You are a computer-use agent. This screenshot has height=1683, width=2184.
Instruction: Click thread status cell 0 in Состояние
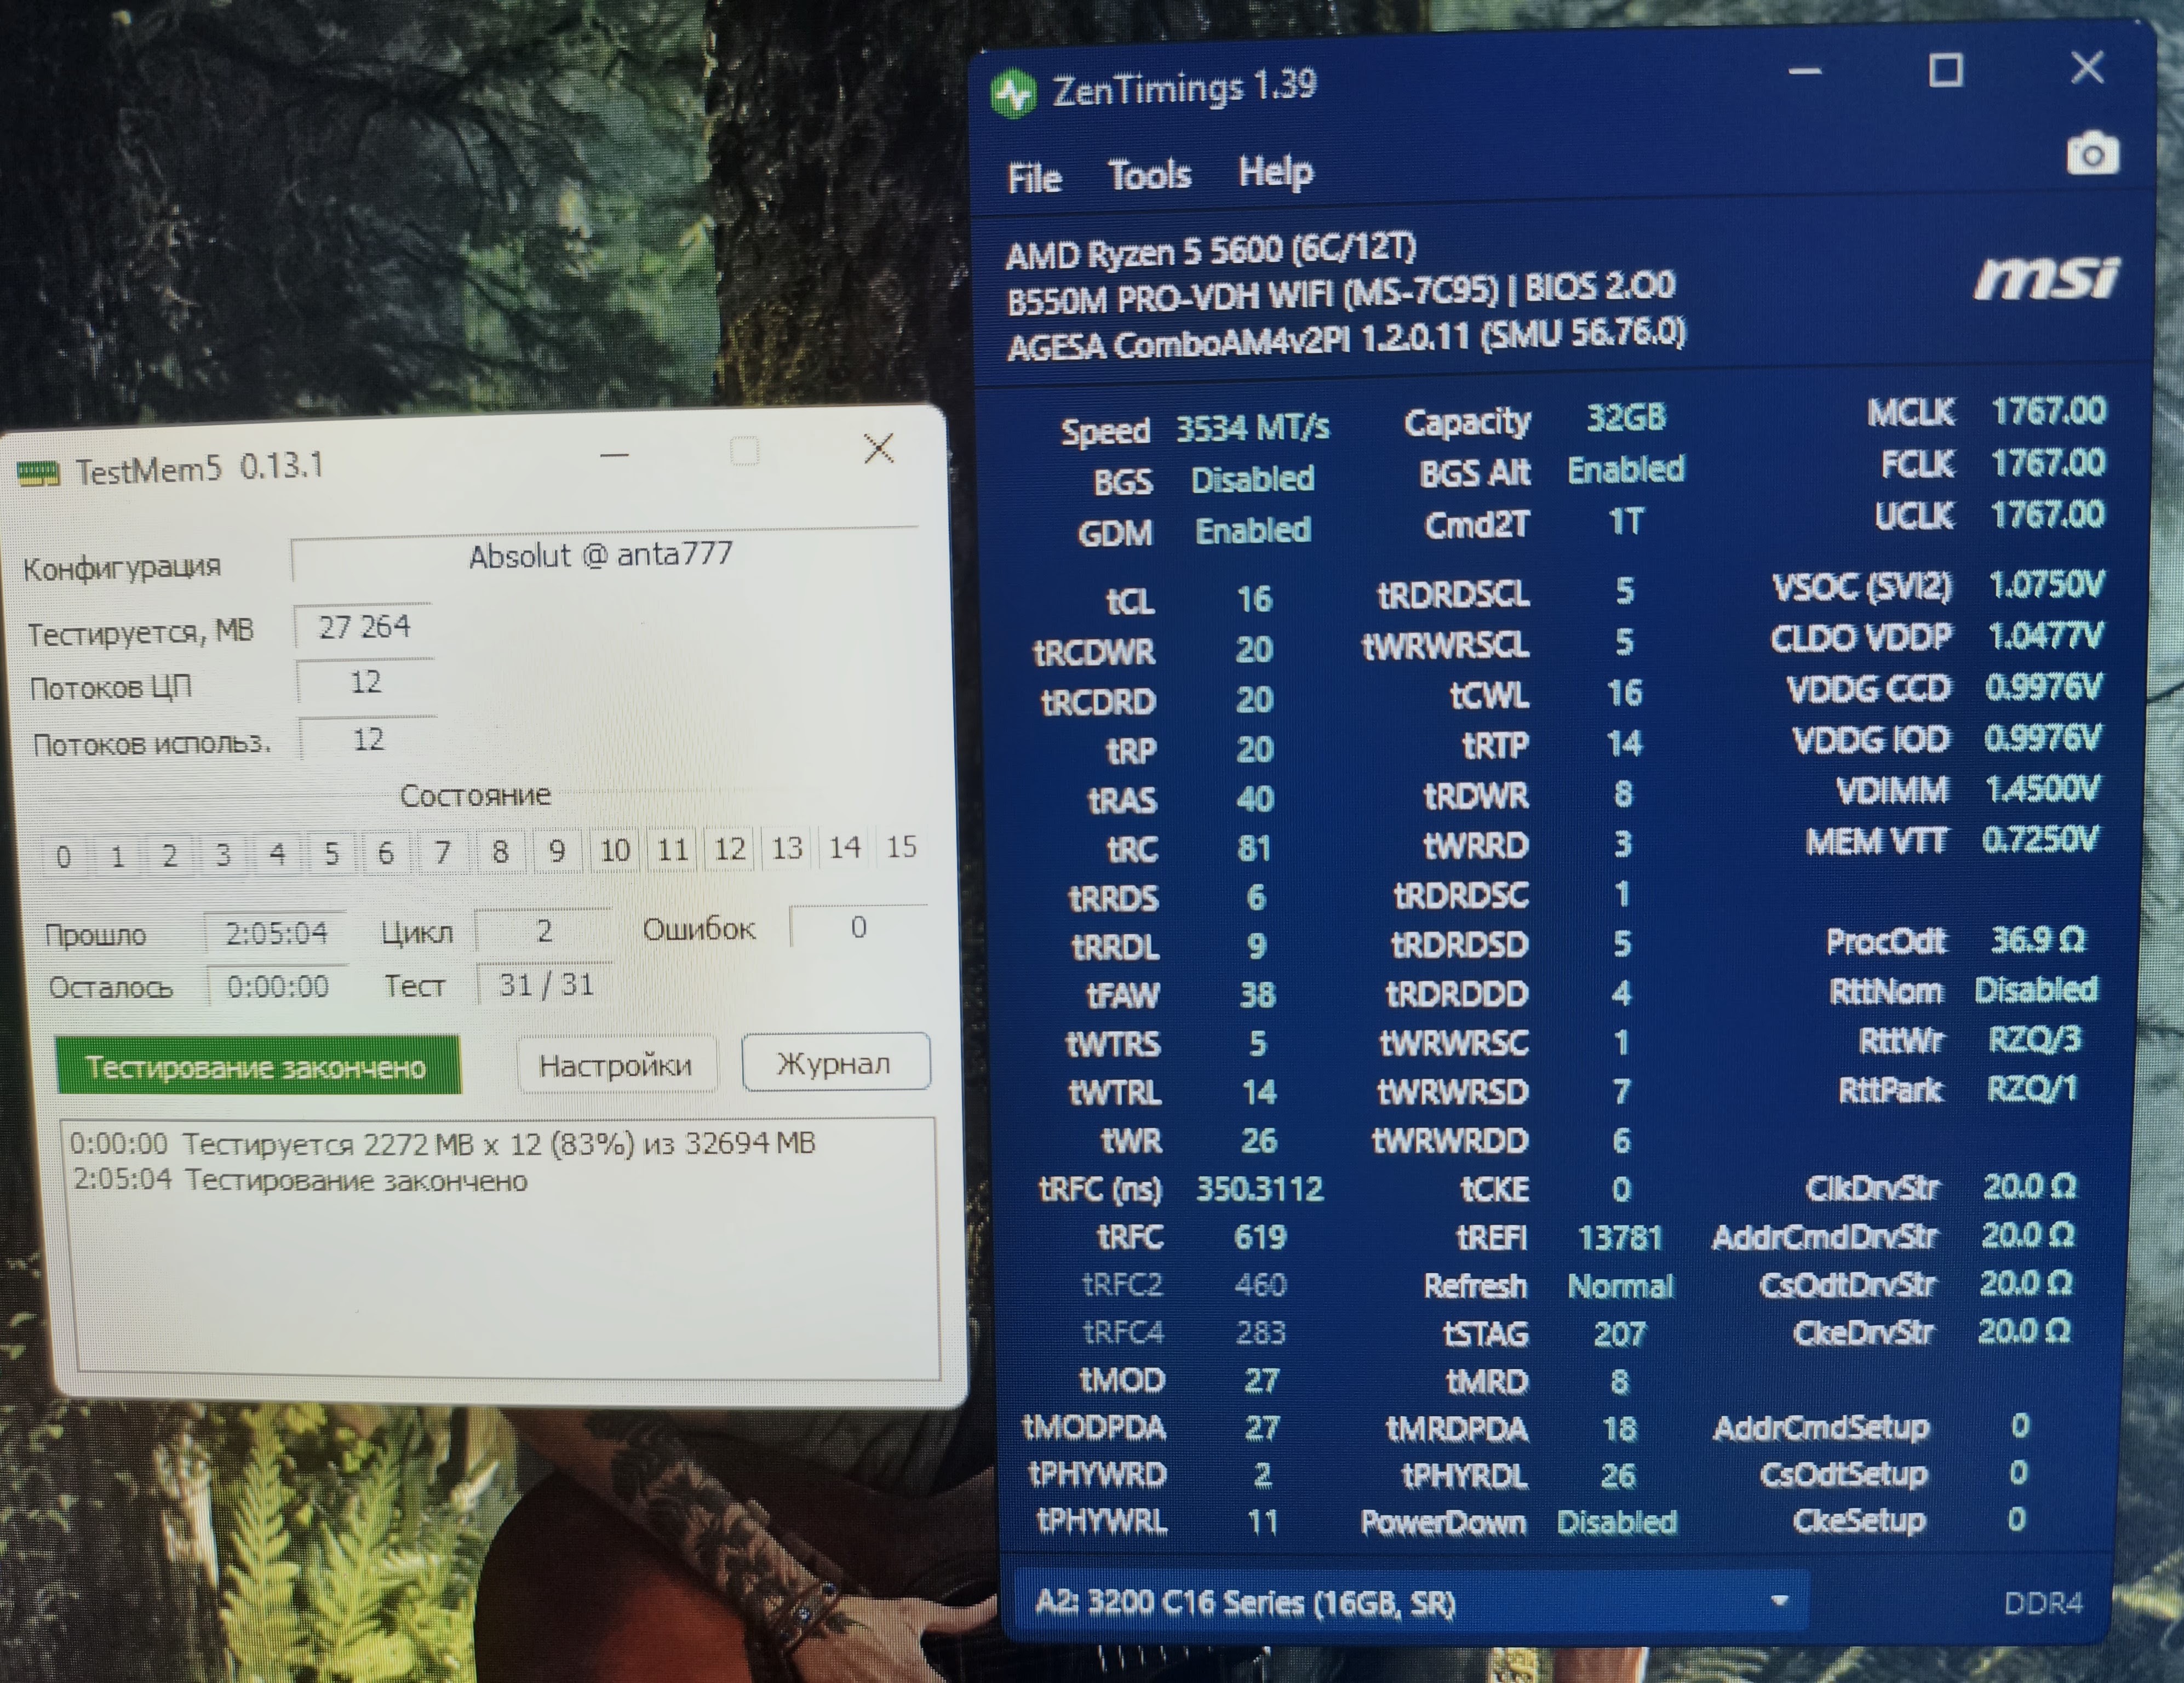[x=63, y=857]
